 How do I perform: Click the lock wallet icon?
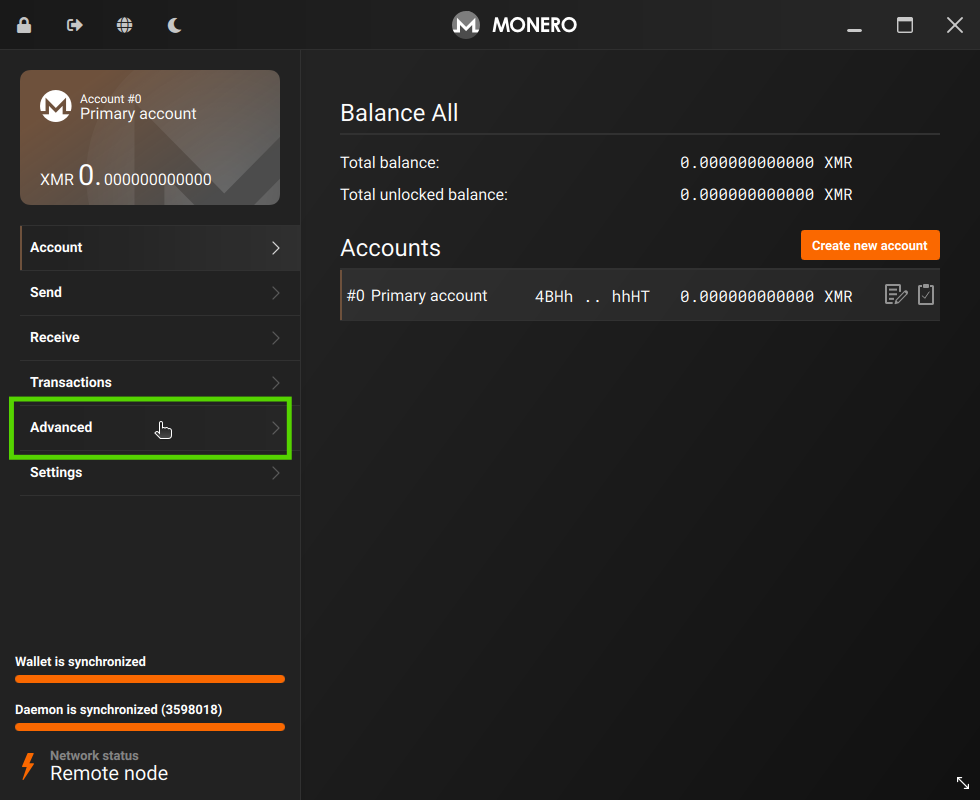23,24
